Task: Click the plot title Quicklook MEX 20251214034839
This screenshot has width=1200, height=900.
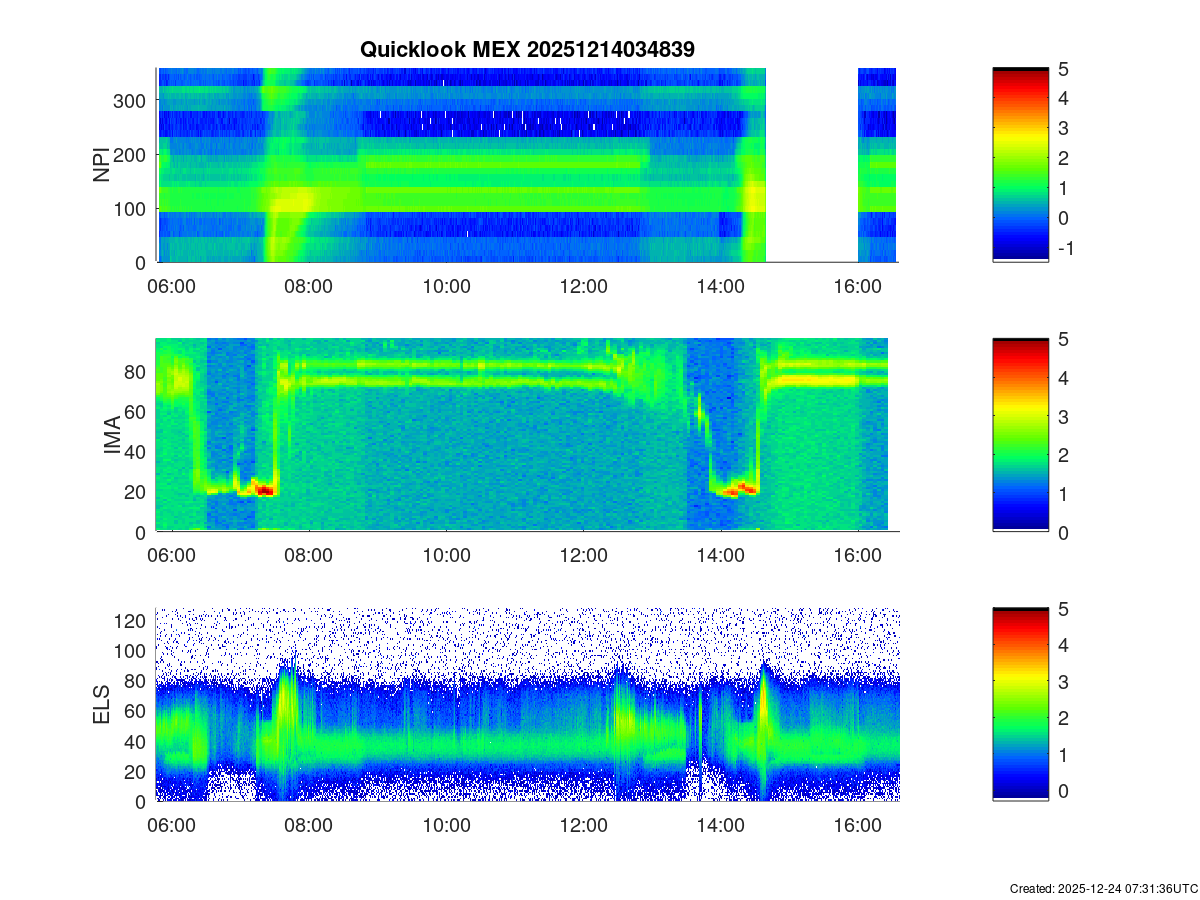Action: [x=527, y=49]
